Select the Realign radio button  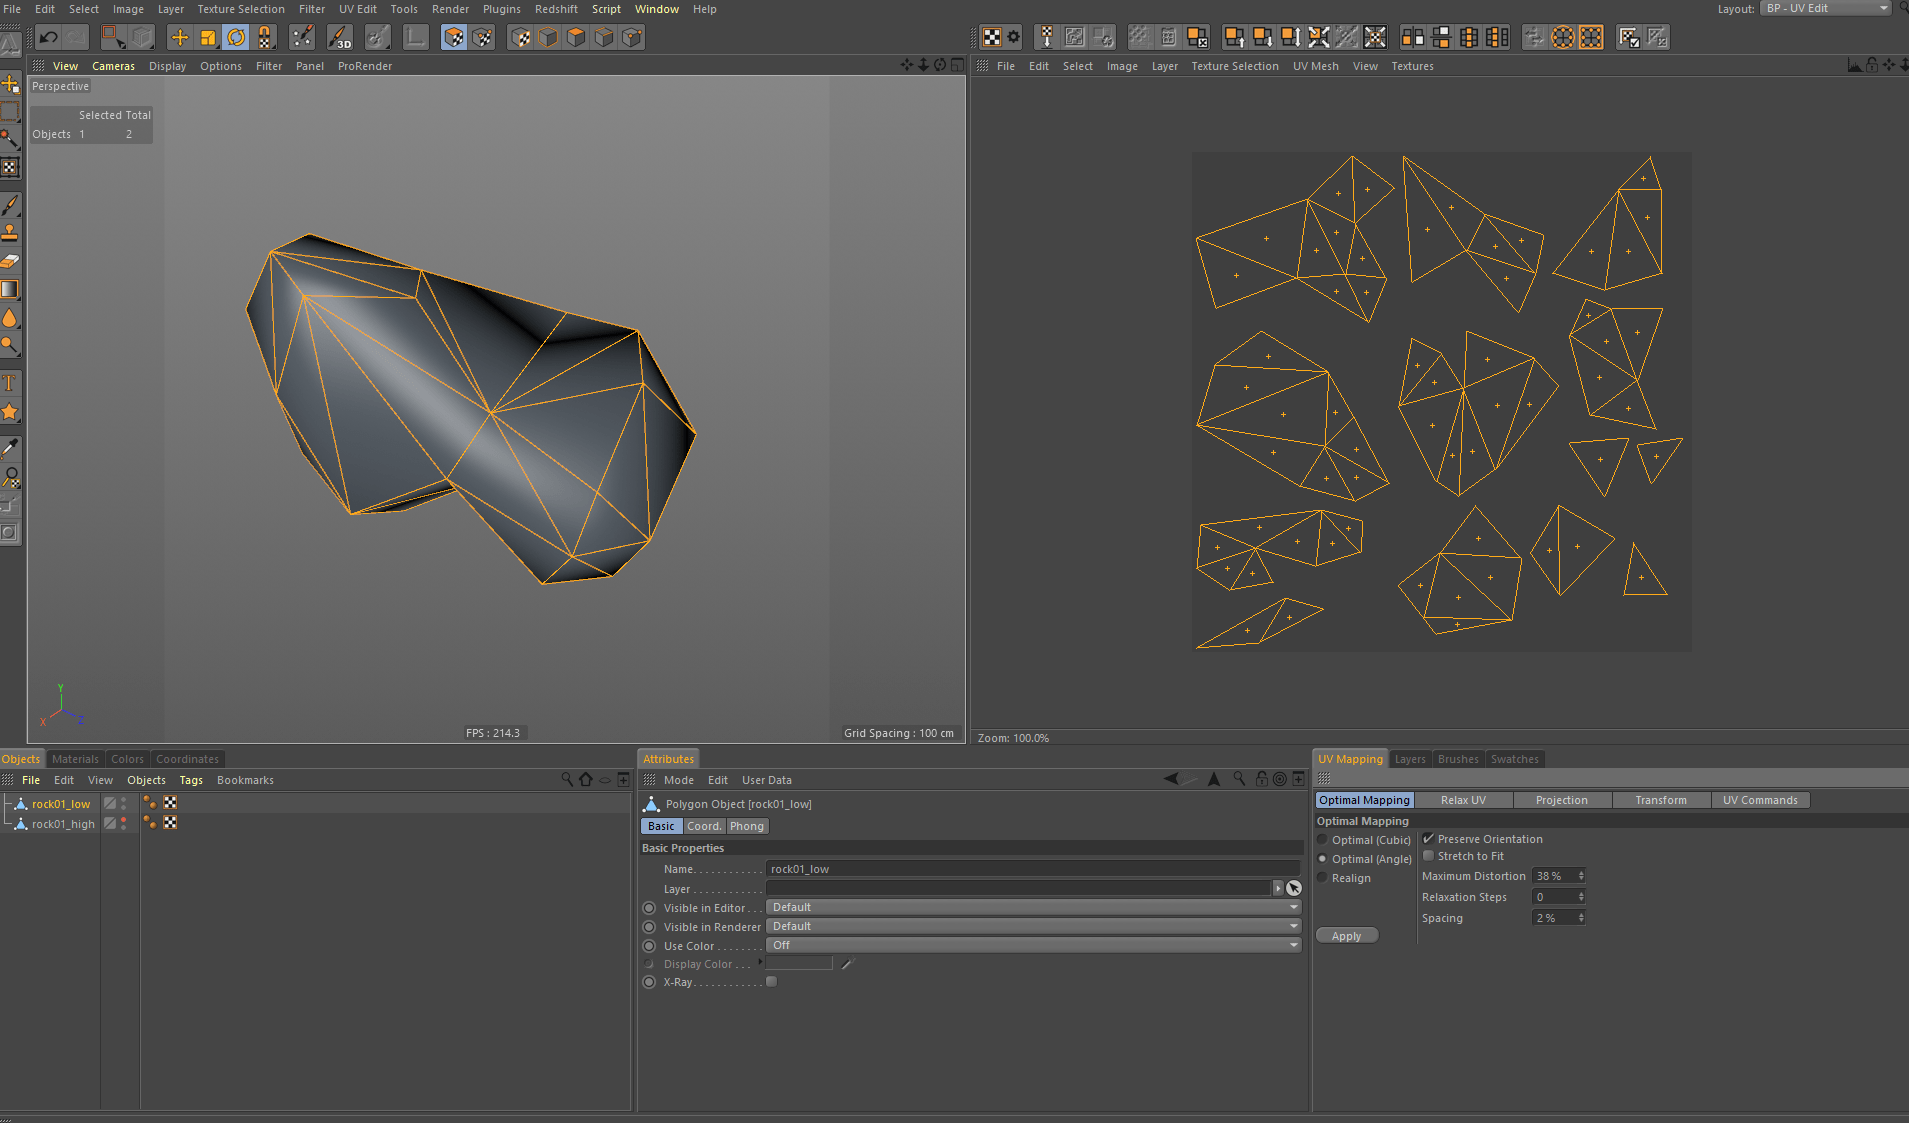(1323, 878)
